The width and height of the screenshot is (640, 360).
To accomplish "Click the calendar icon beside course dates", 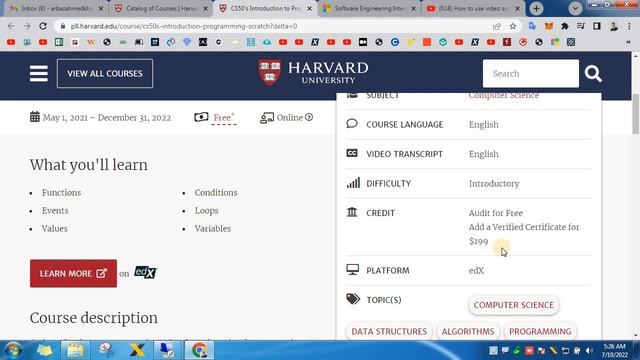I will click(35, 117).
